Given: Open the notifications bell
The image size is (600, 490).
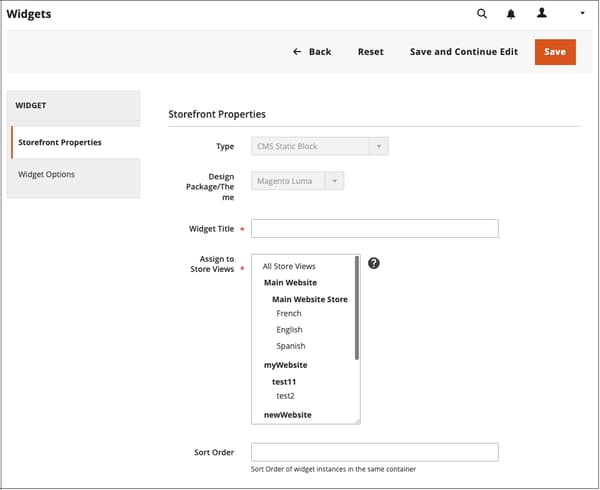Looking at the screenshot, I should click(511, 14).
